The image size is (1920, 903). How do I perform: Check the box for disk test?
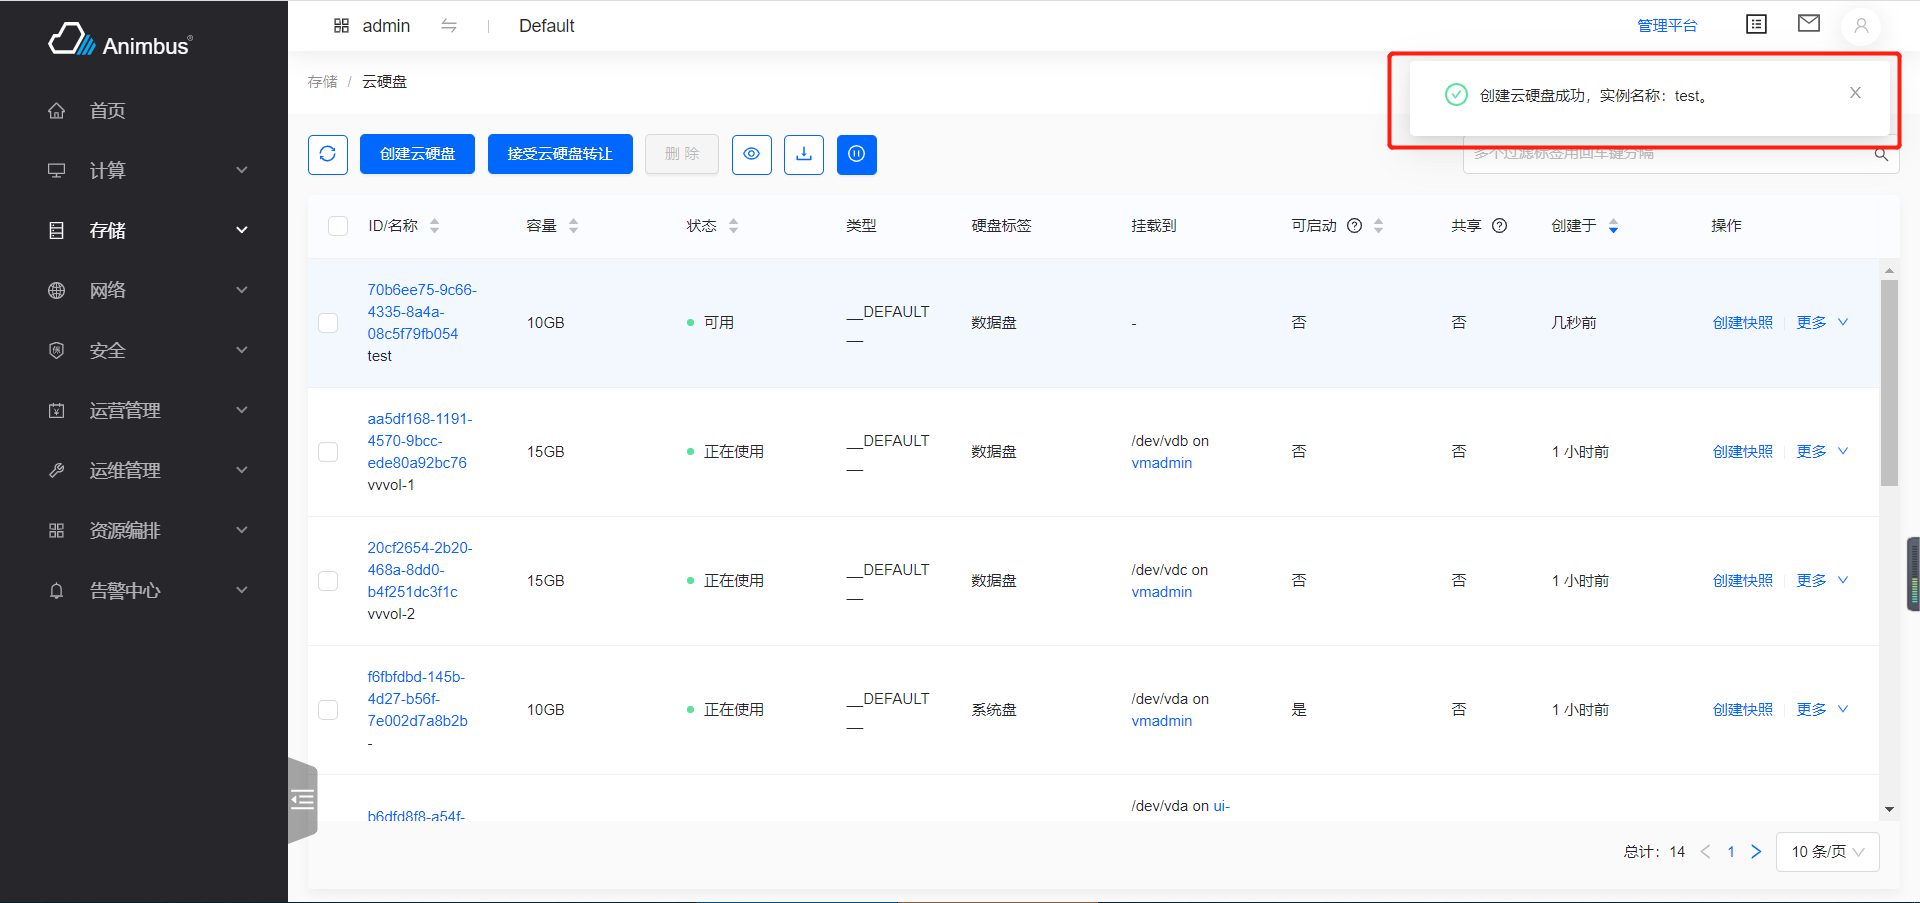click(328, 323)
